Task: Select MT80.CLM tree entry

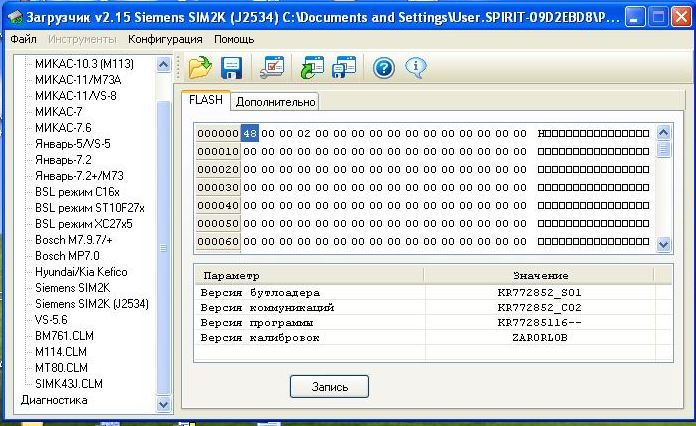Action: coord(61,367)
